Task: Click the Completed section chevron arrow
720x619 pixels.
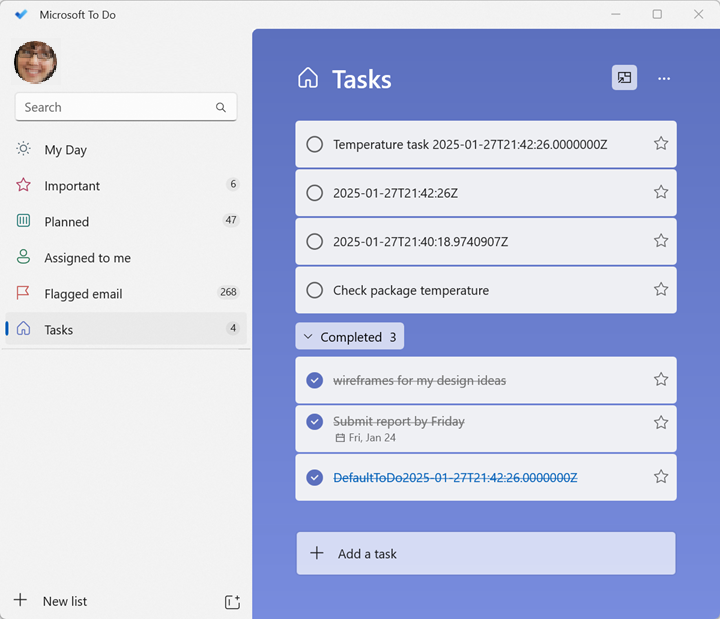Action: coord(309,337)
